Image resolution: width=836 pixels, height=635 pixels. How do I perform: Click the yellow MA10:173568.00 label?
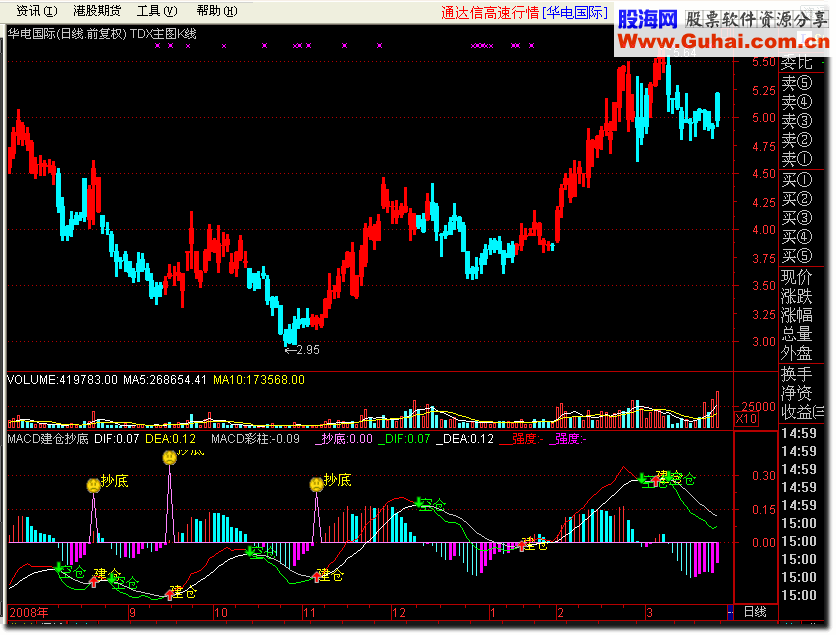click(259, 380)
